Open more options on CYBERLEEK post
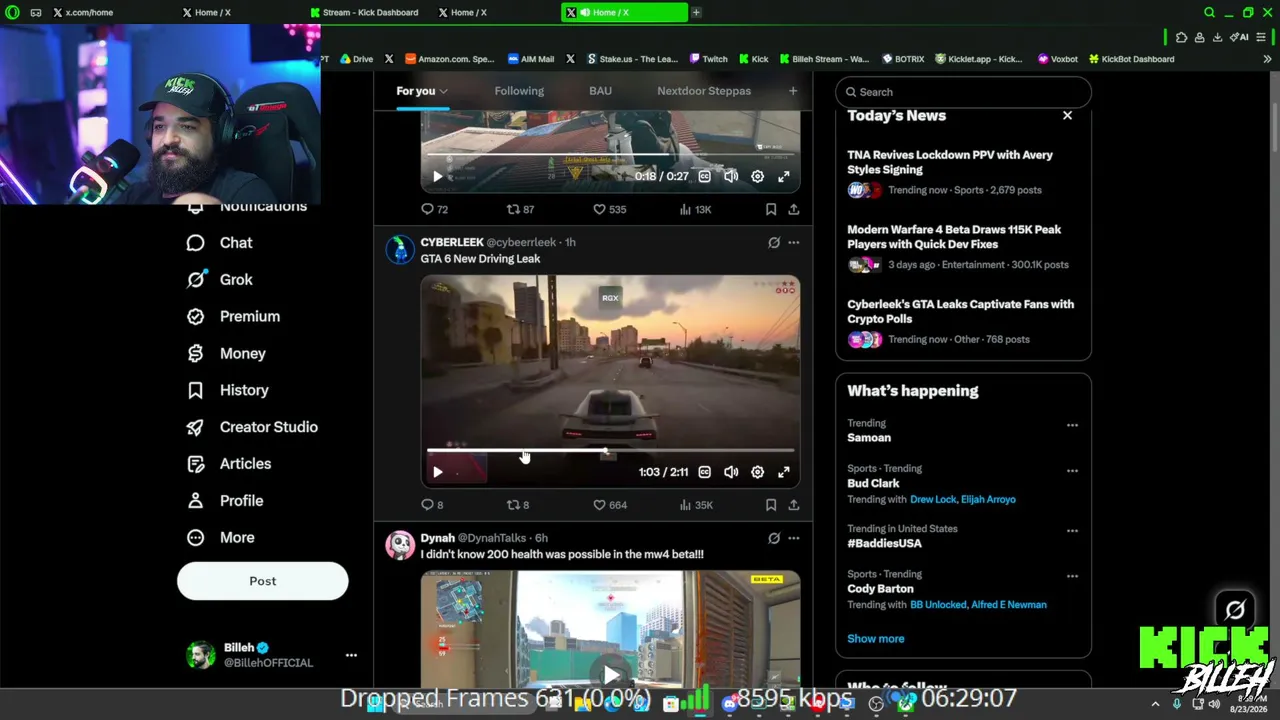Viewport: 1280px width, 720px height. (x=793, y=242)
